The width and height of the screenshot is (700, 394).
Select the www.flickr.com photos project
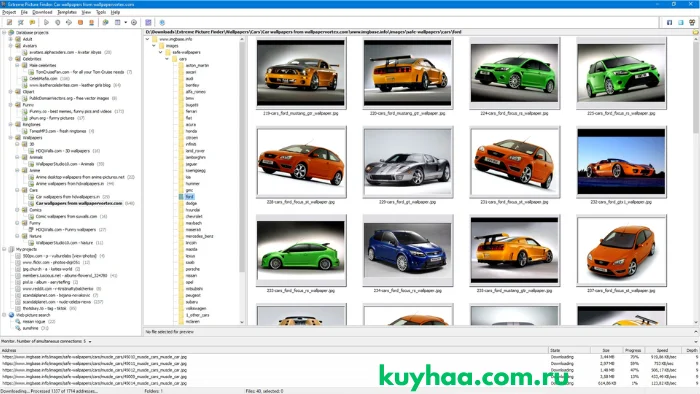52,262
